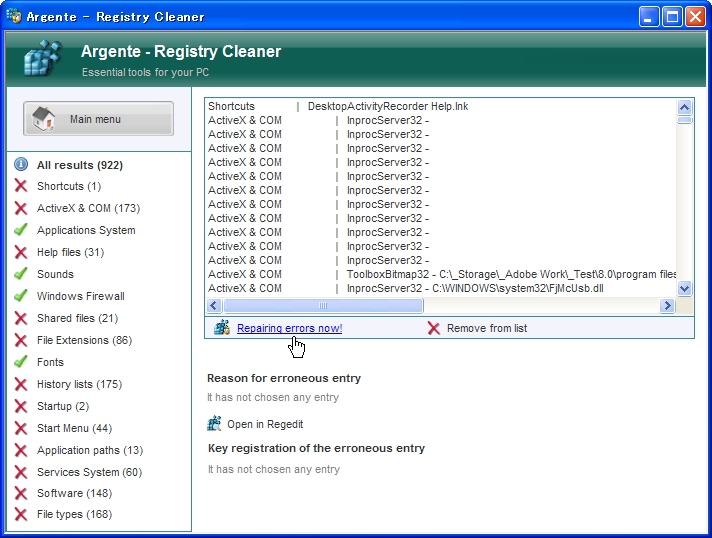Click scroll right arrow of results list
Screen dimensions: 712x538
click(x=667, y=306)
